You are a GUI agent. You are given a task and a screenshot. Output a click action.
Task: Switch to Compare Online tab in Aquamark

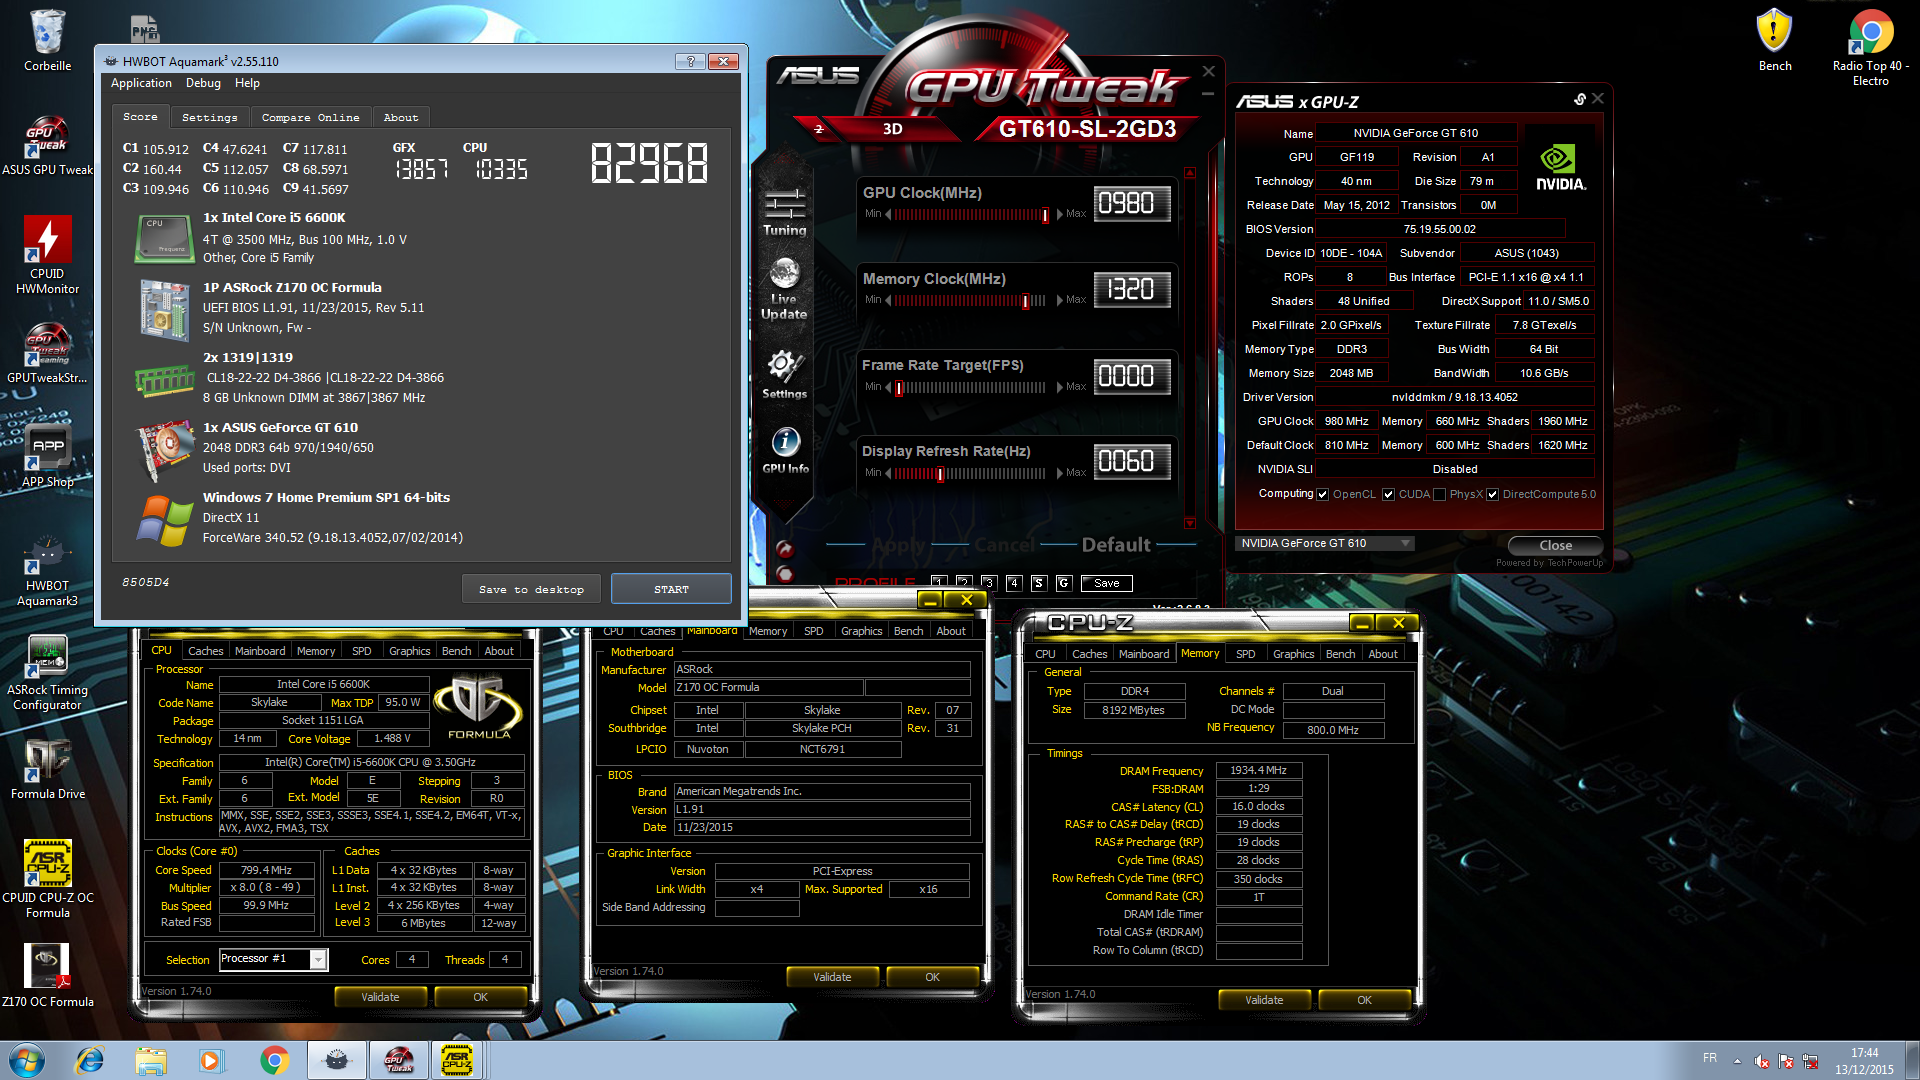click(x=310, y=117)
